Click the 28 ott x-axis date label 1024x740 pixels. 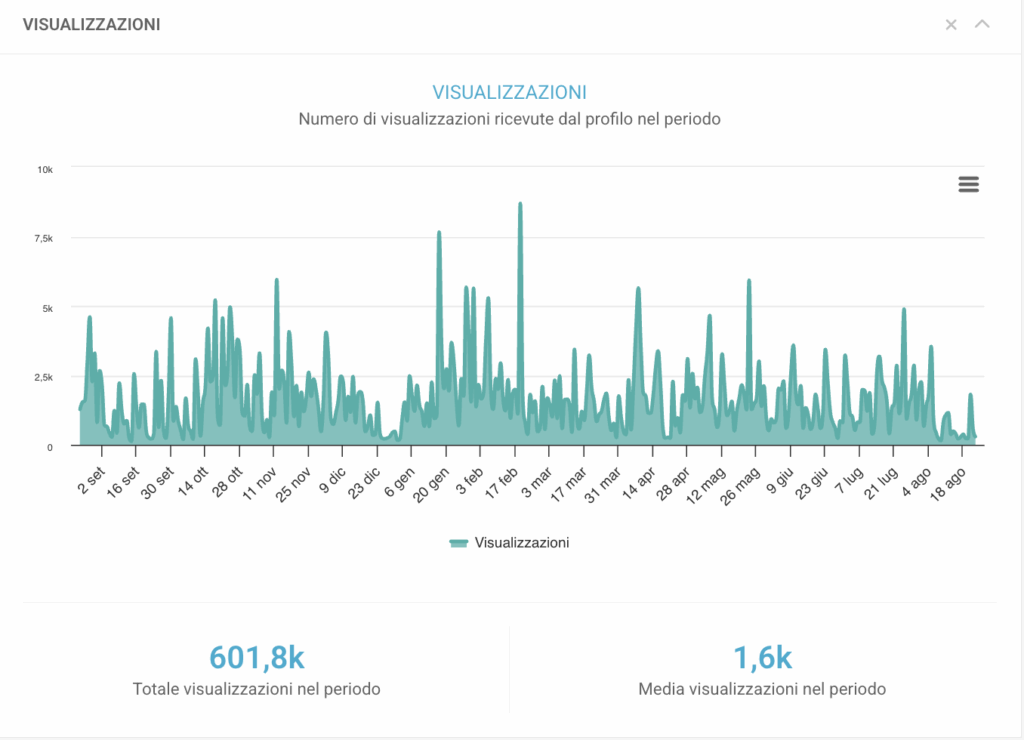coord(227,482)
